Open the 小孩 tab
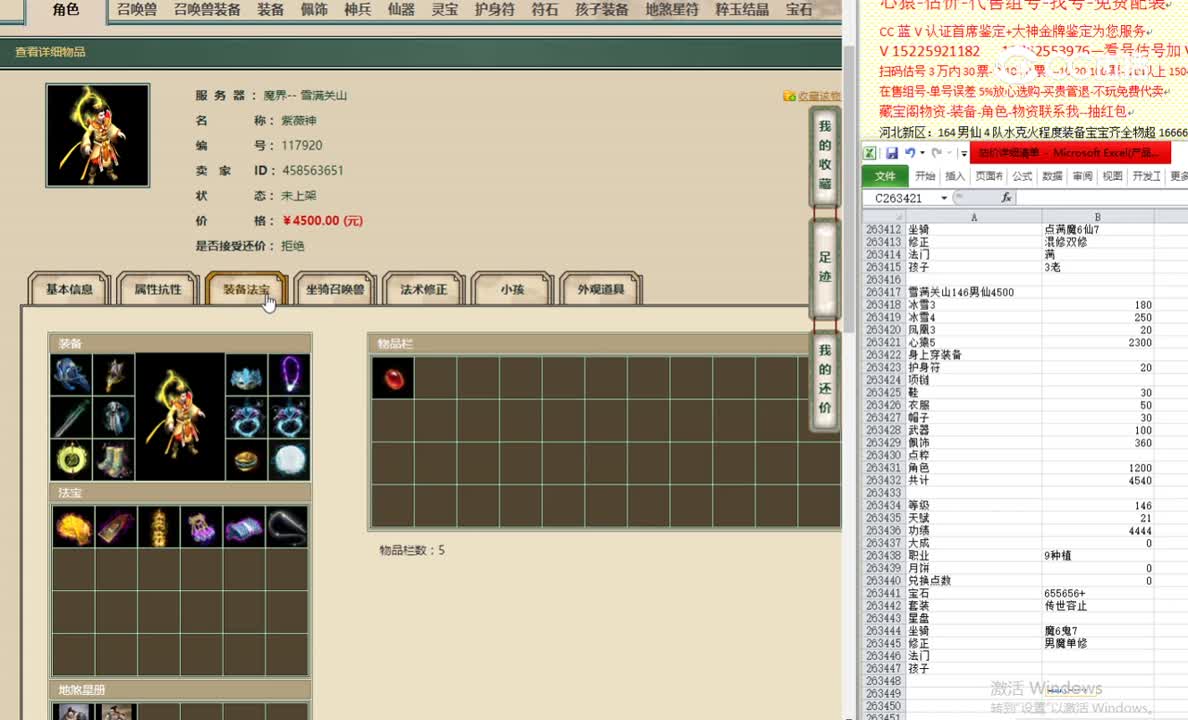 [x=512, y=289]
